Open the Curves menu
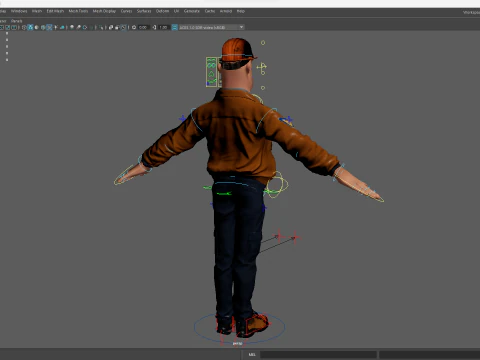 pyautogui.click(x=126, y=11)
